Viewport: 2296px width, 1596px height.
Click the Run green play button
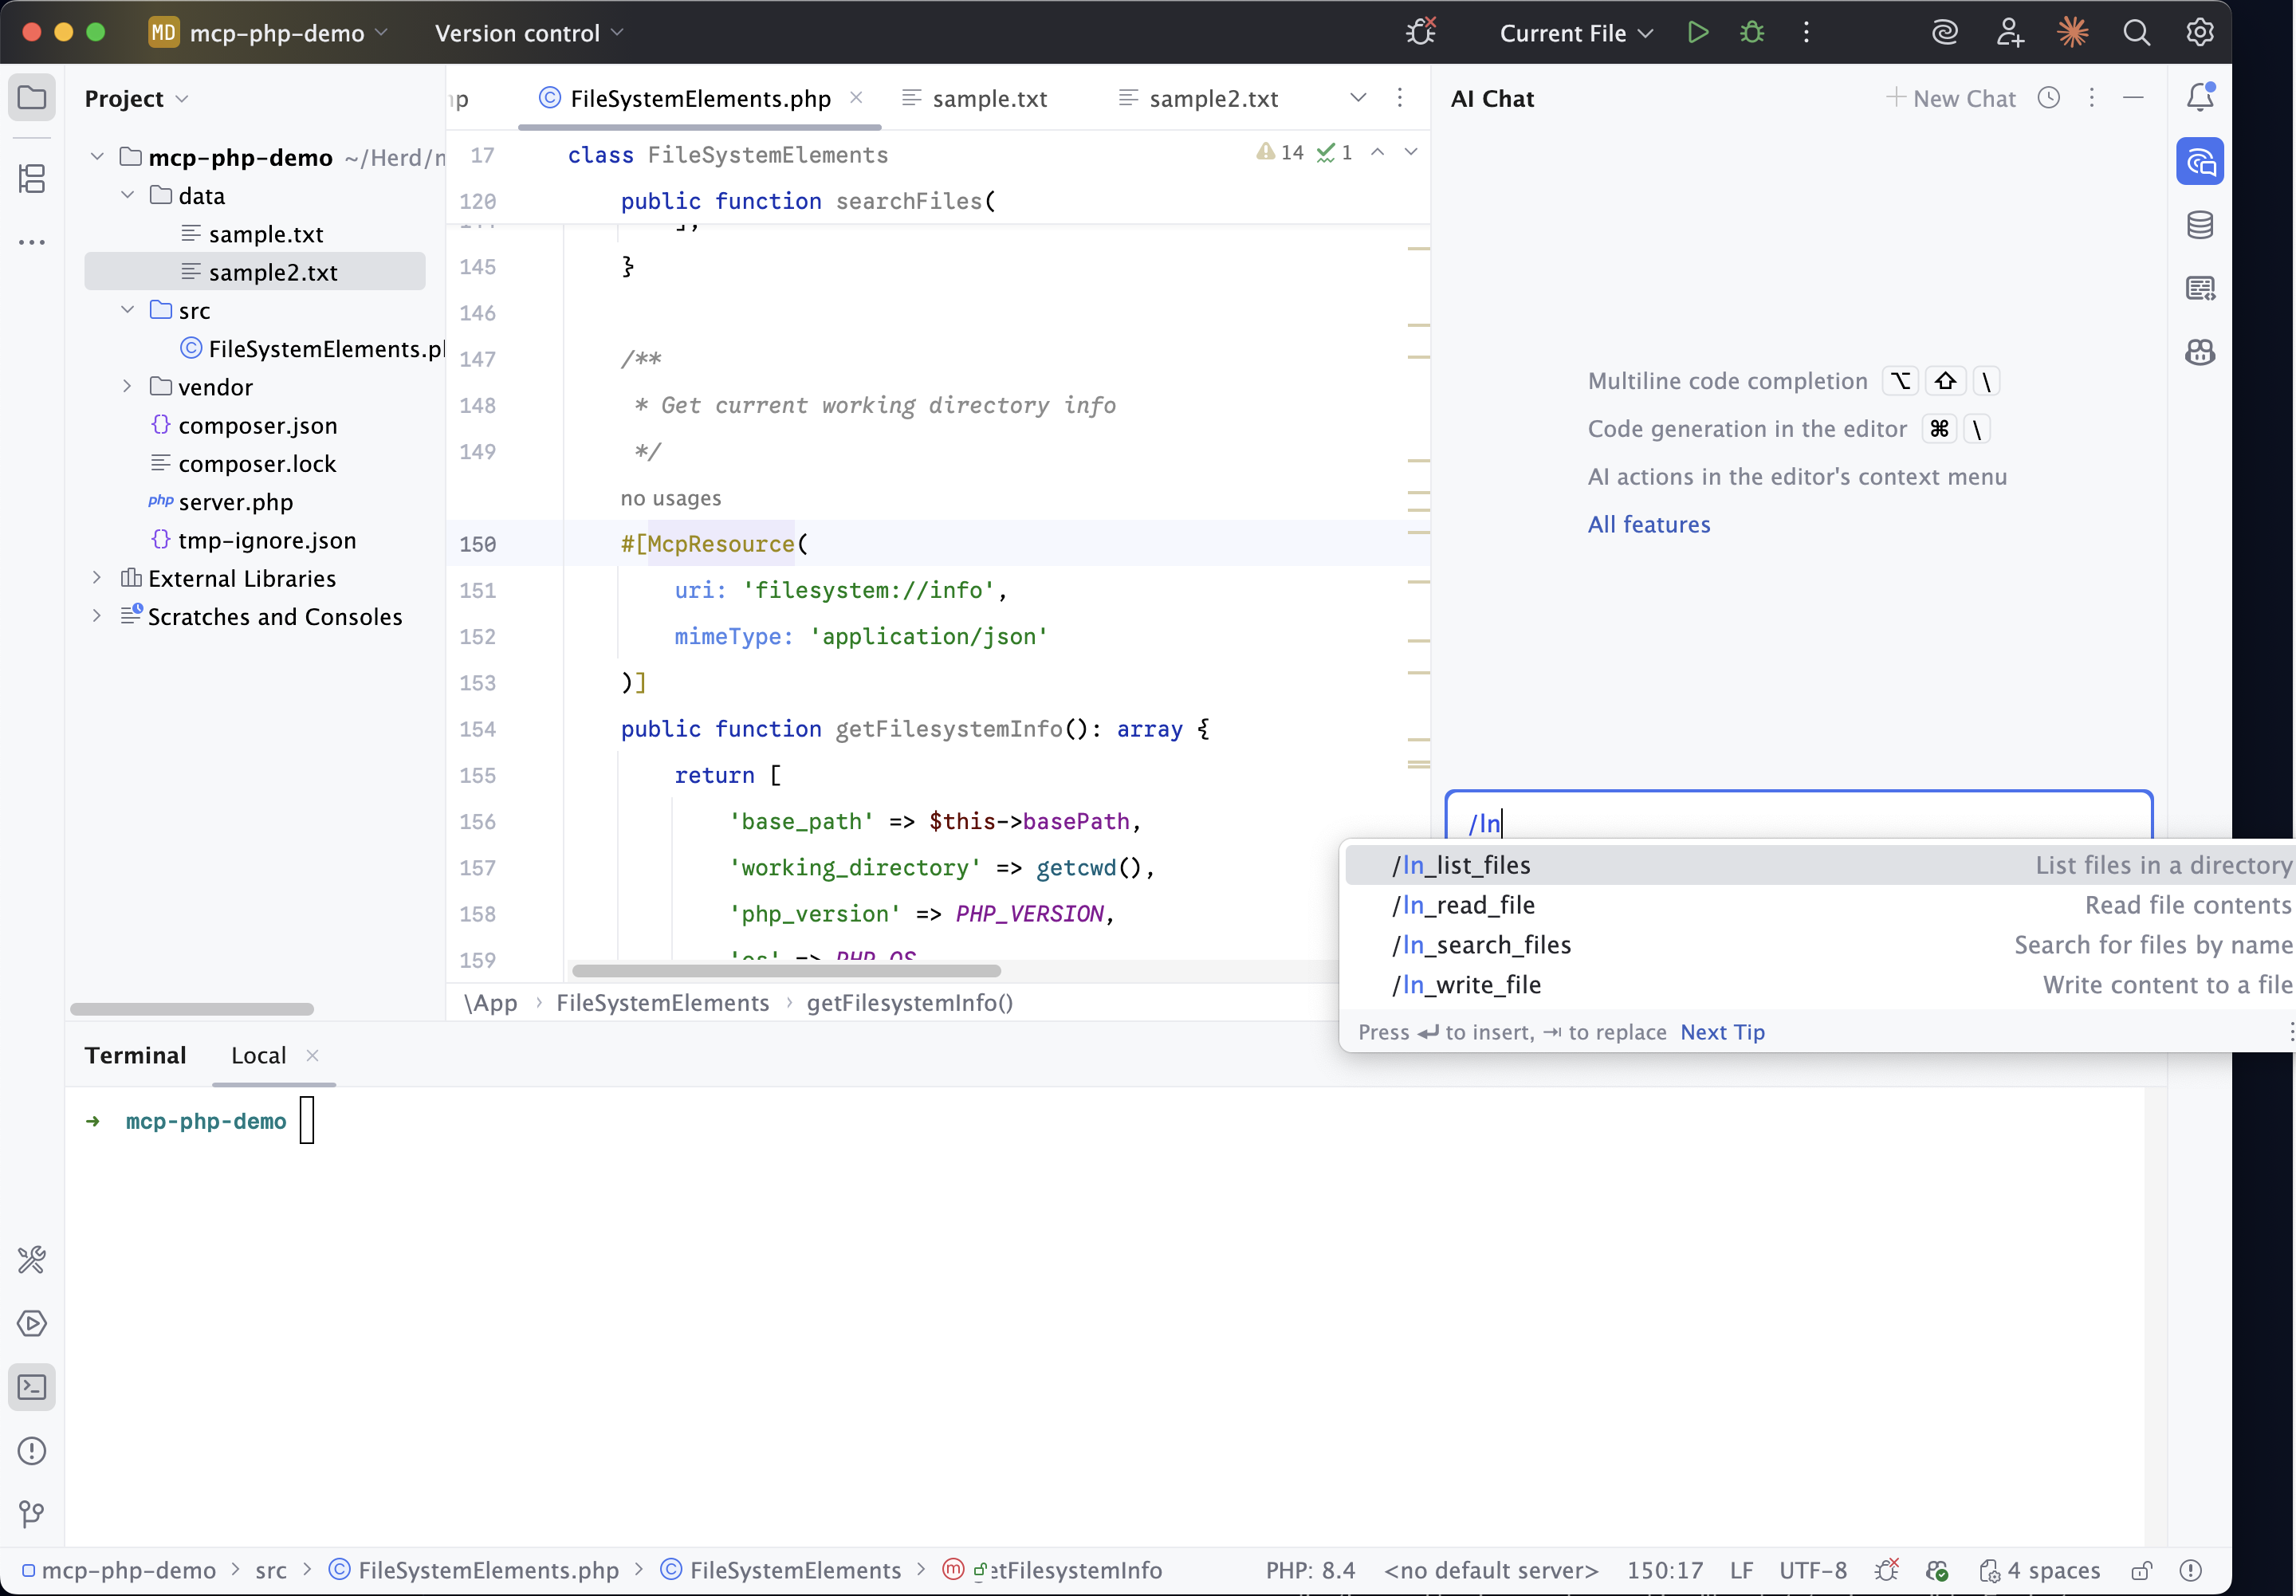(x=1697, y=33)
